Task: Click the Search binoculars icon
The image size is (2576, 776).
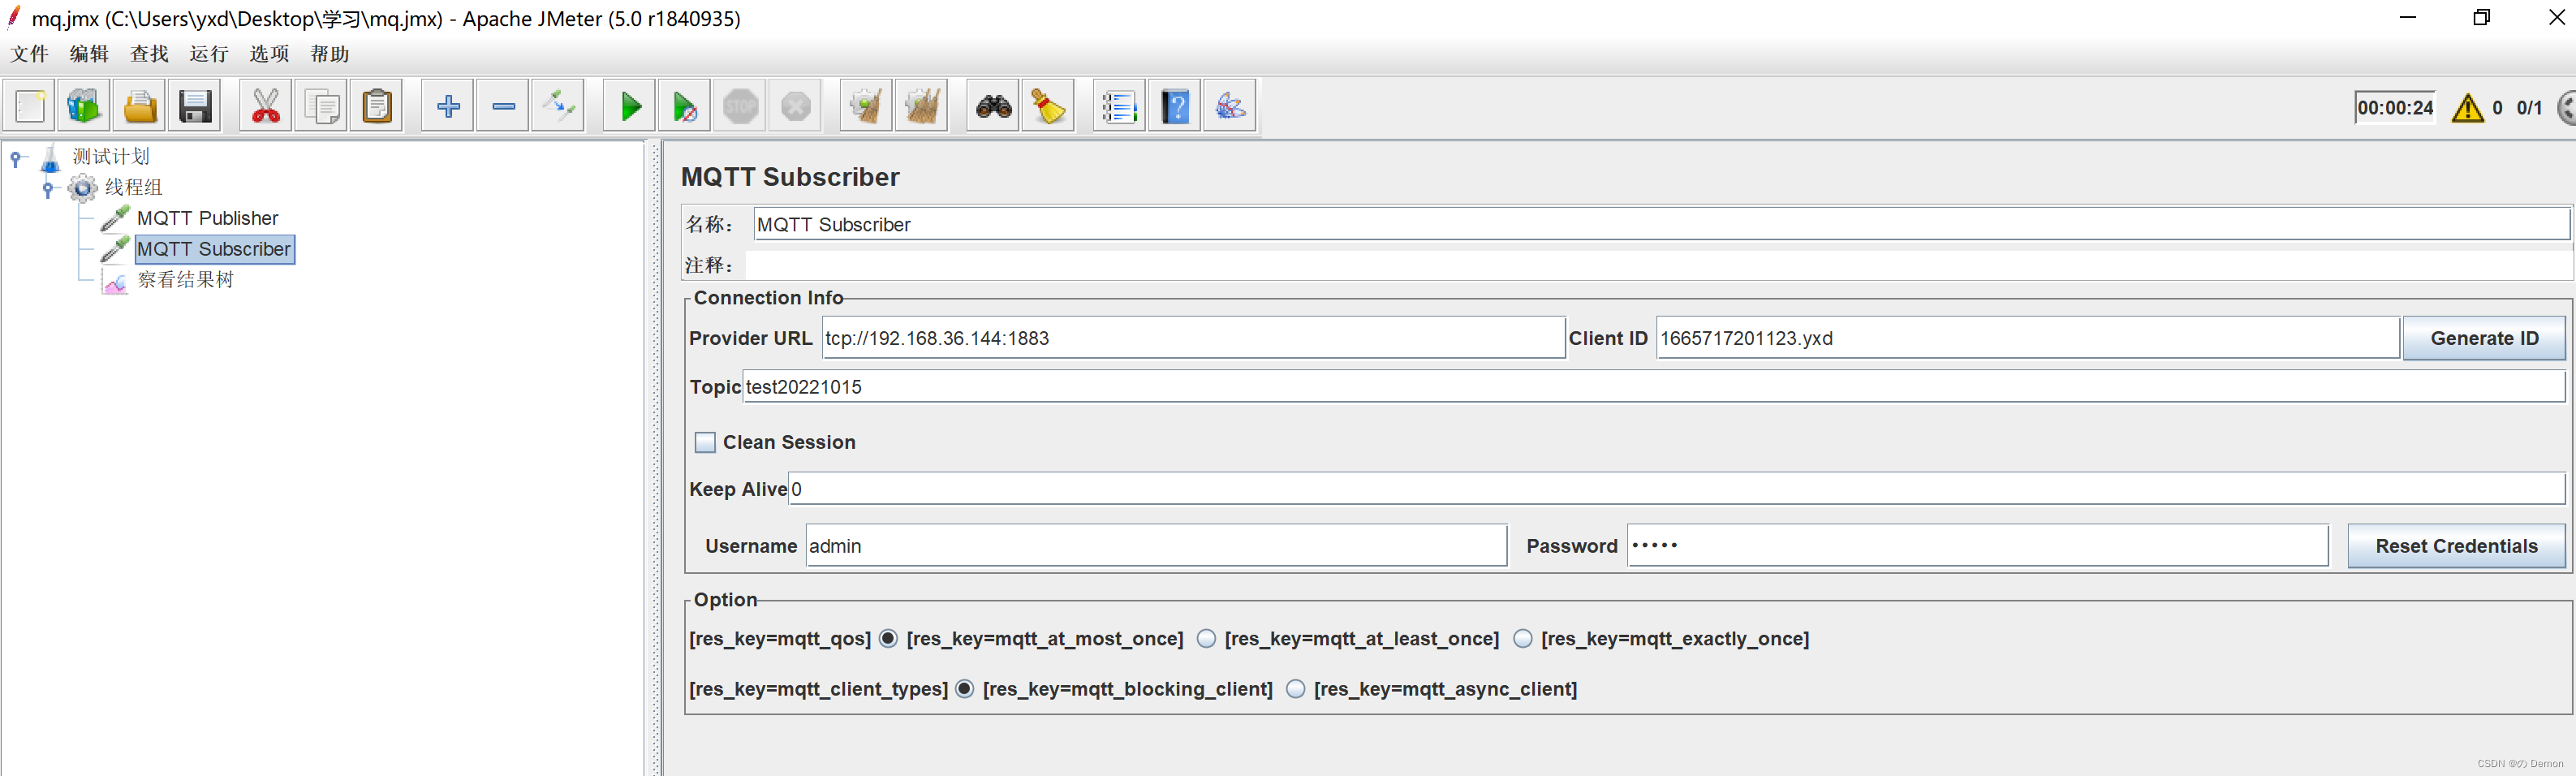Action: click(x=994, y=106)
